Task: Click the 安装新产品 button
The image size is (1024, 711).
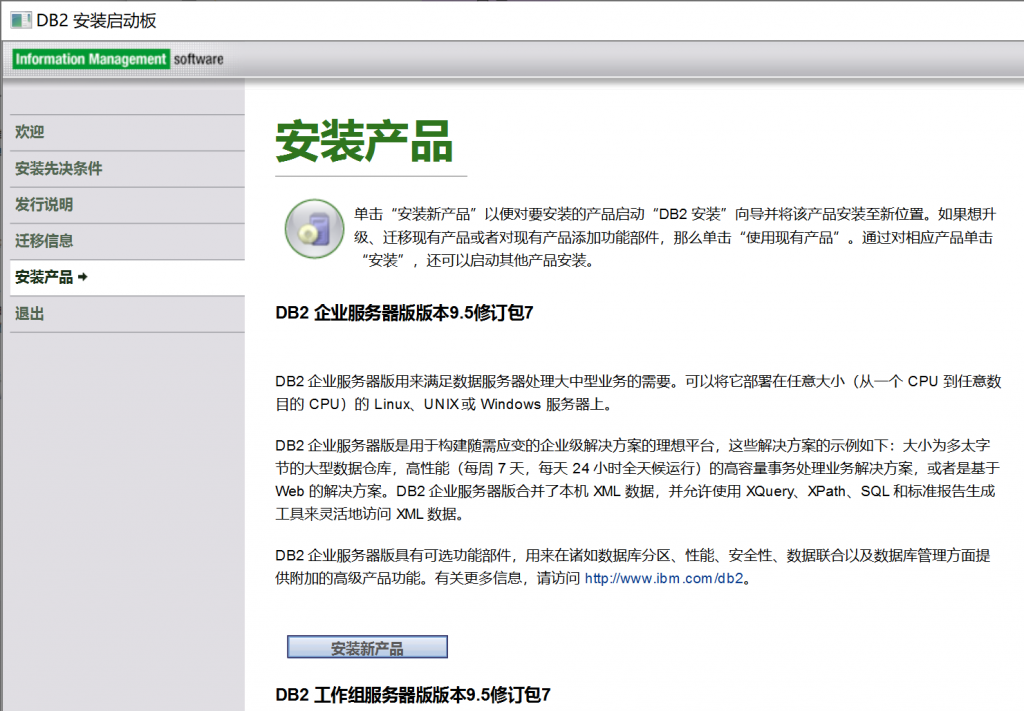Action: (x=367, y=647)
